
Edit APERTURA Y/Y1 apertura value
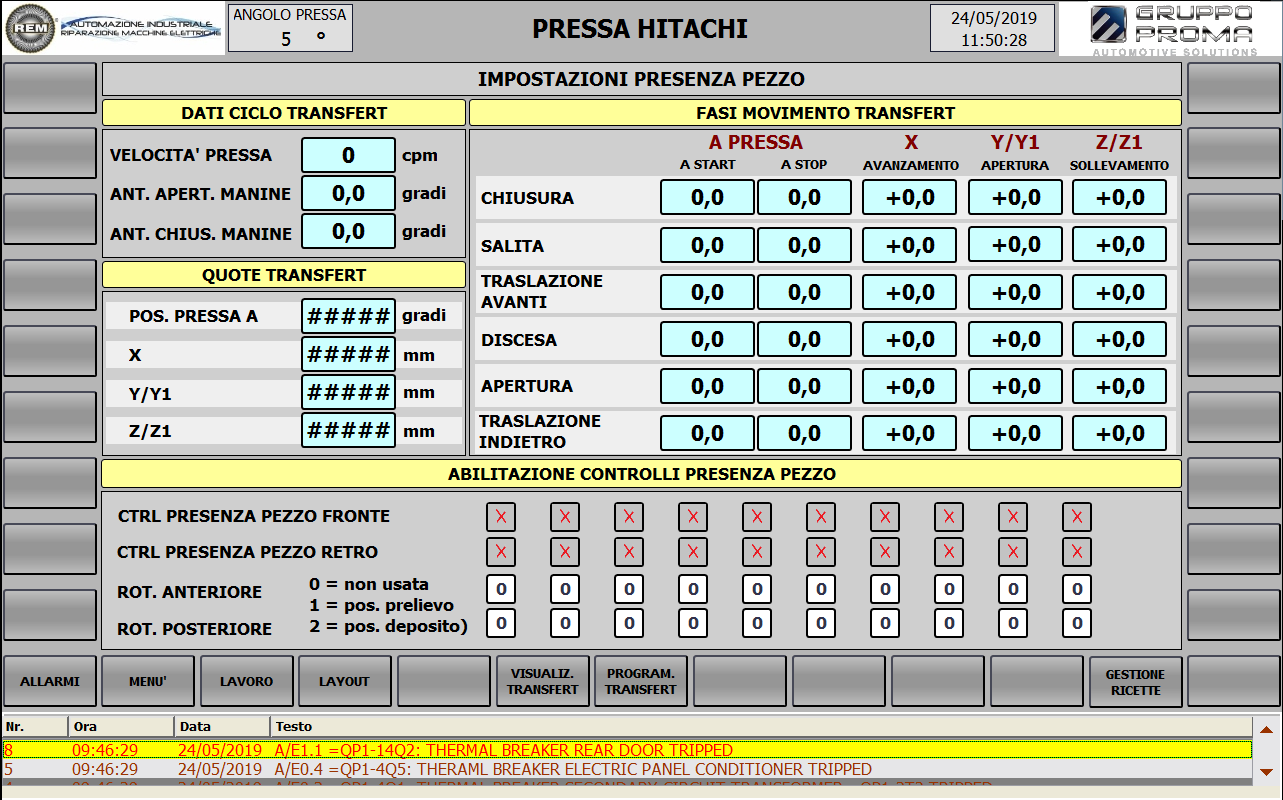[x=1015, y=386]
